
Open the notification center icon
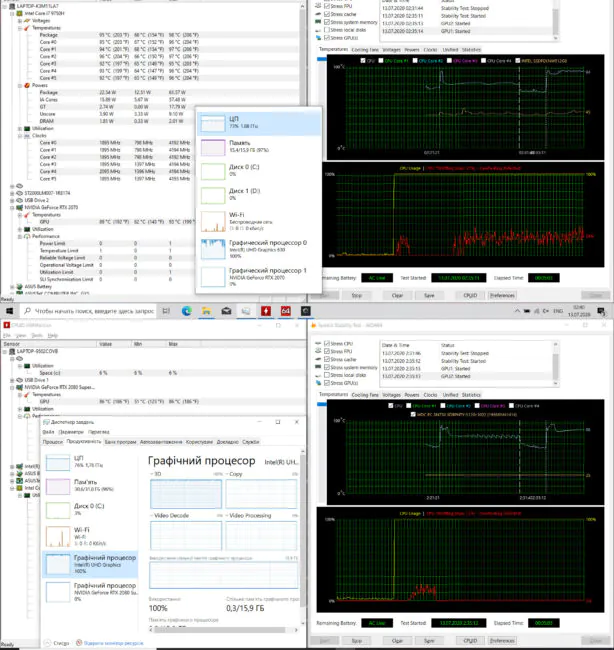click(x=601, y=311)
